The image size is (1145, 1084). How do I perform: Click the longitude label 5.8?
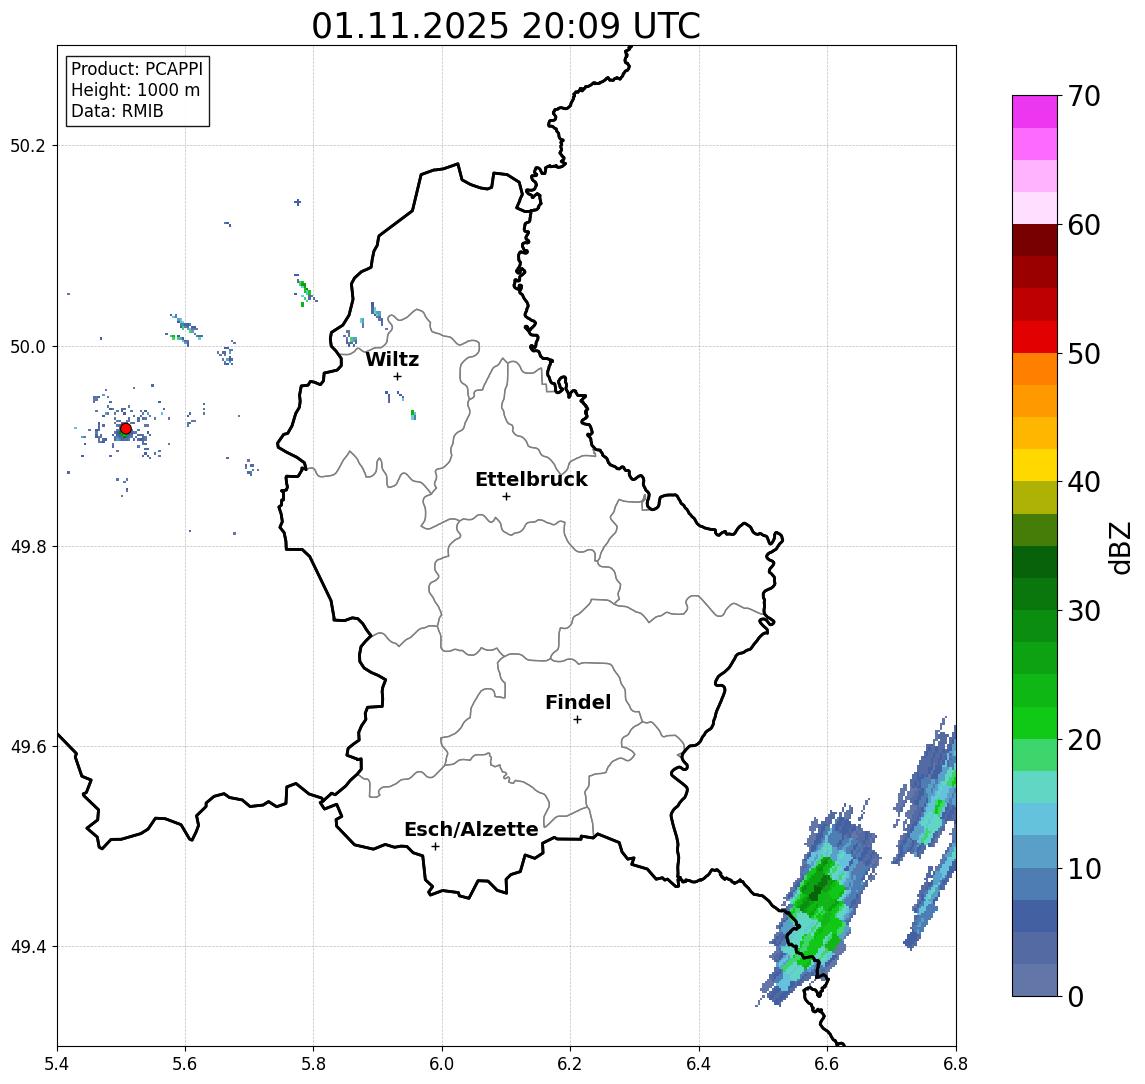(314, 1064)
